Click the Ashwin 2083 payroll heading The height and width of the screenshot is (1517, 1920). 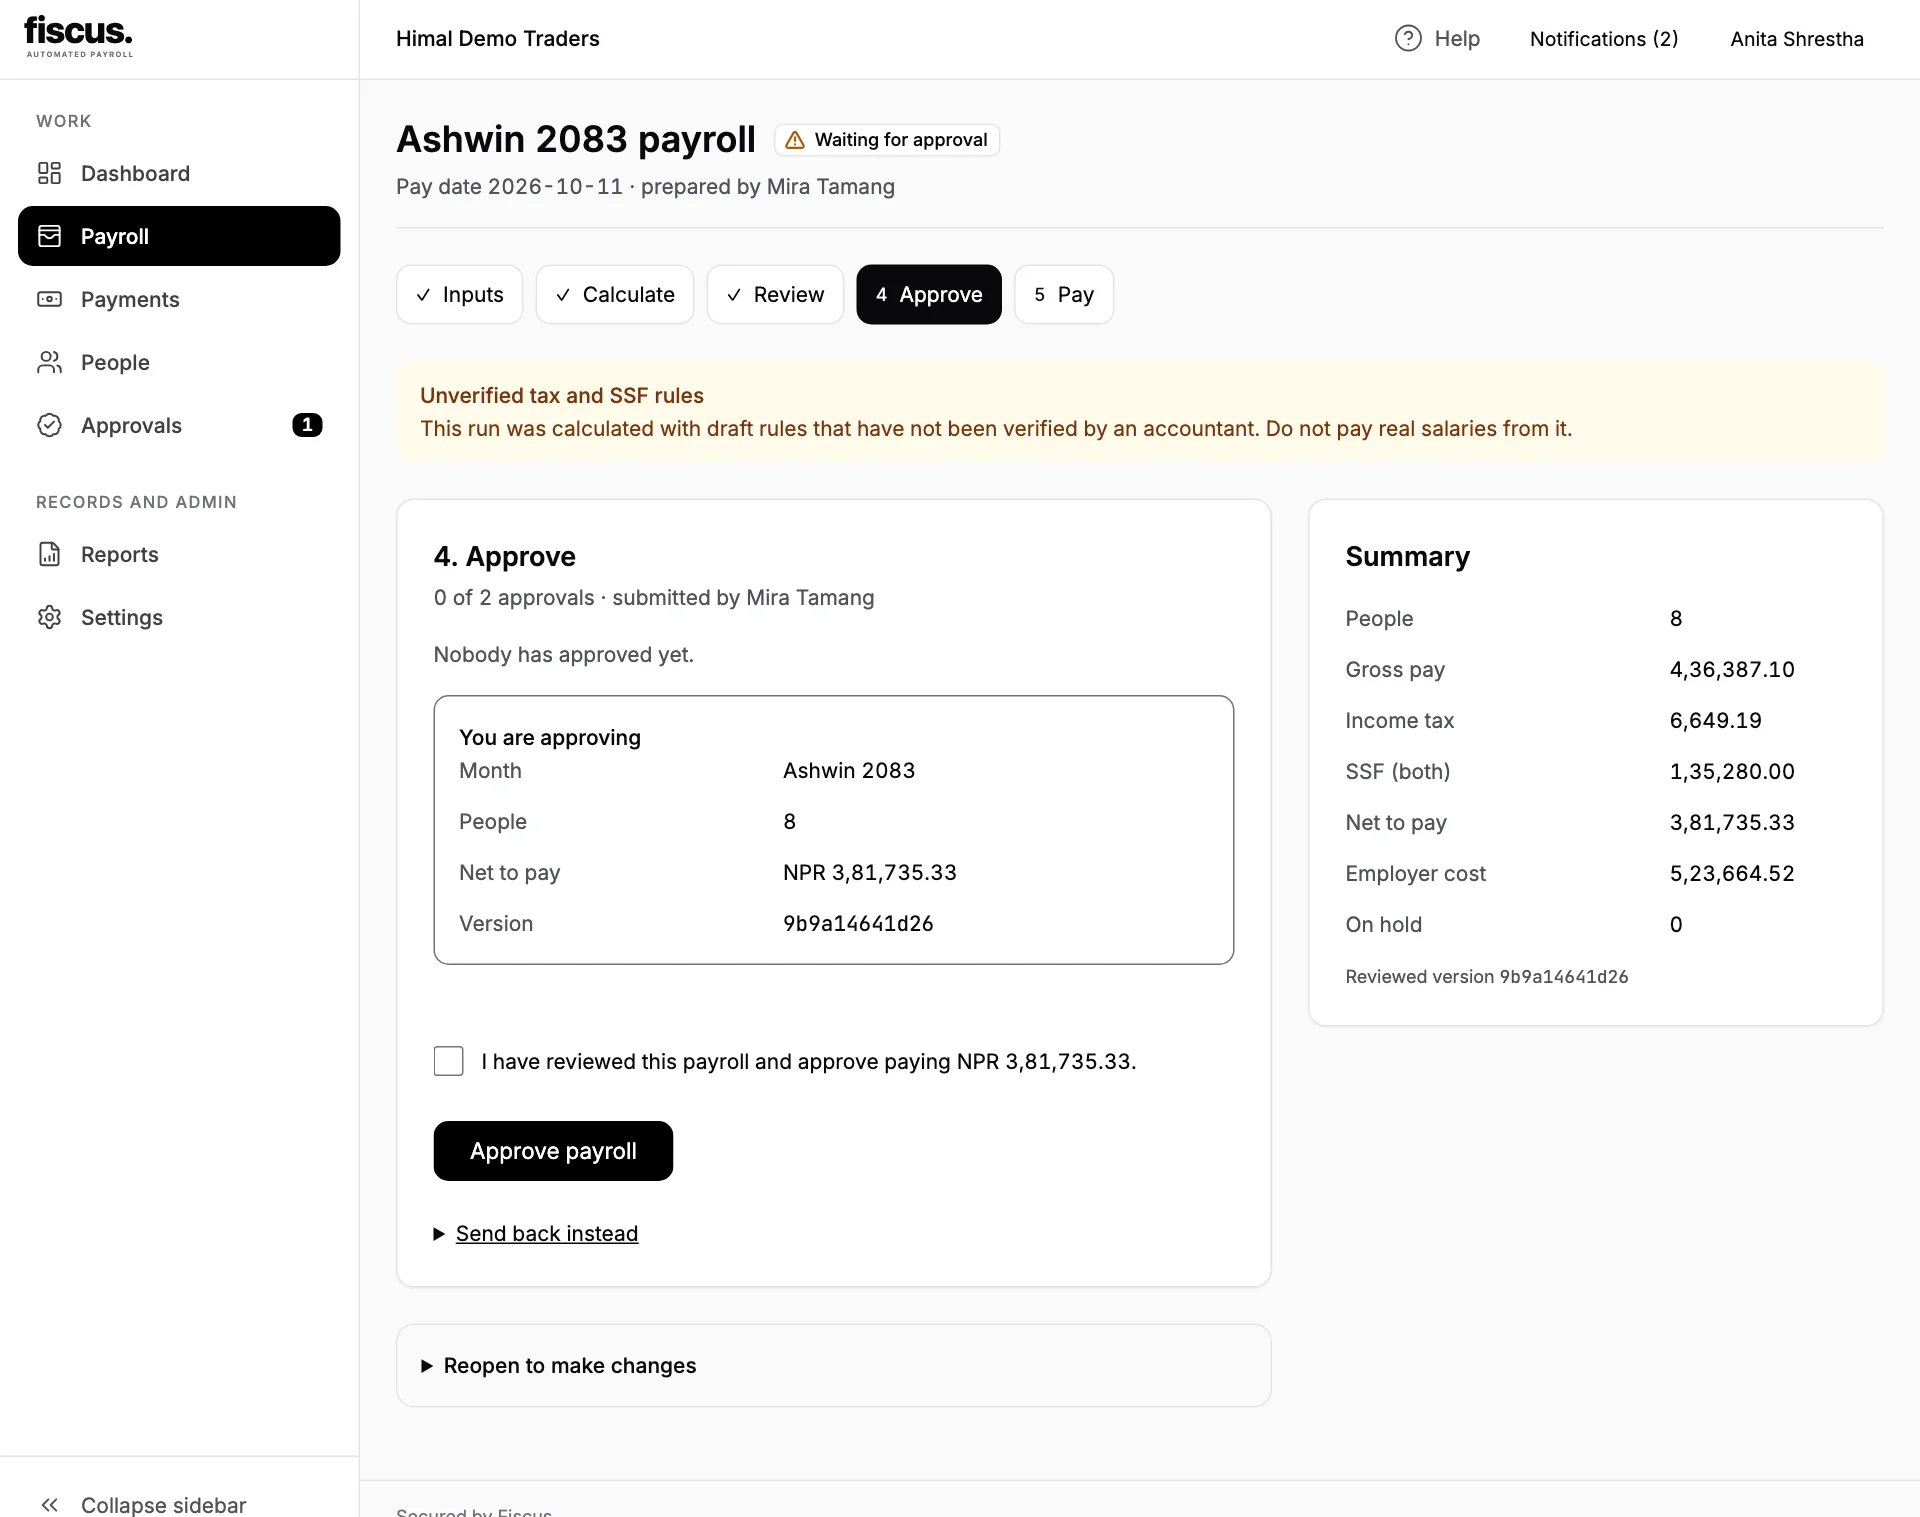pyautogui.click(x=576, y=139)
